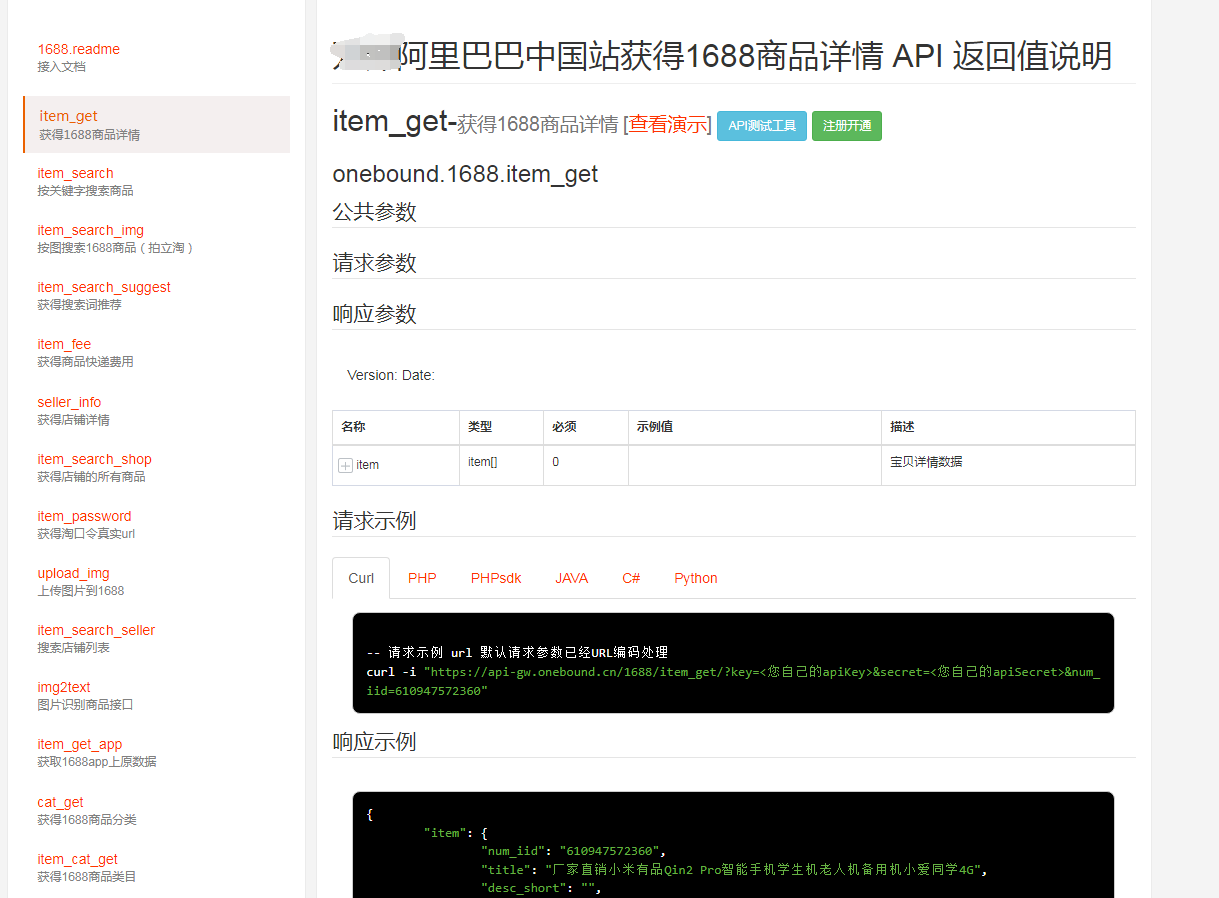Expand the 公共参数 section heading

[374, 212]
